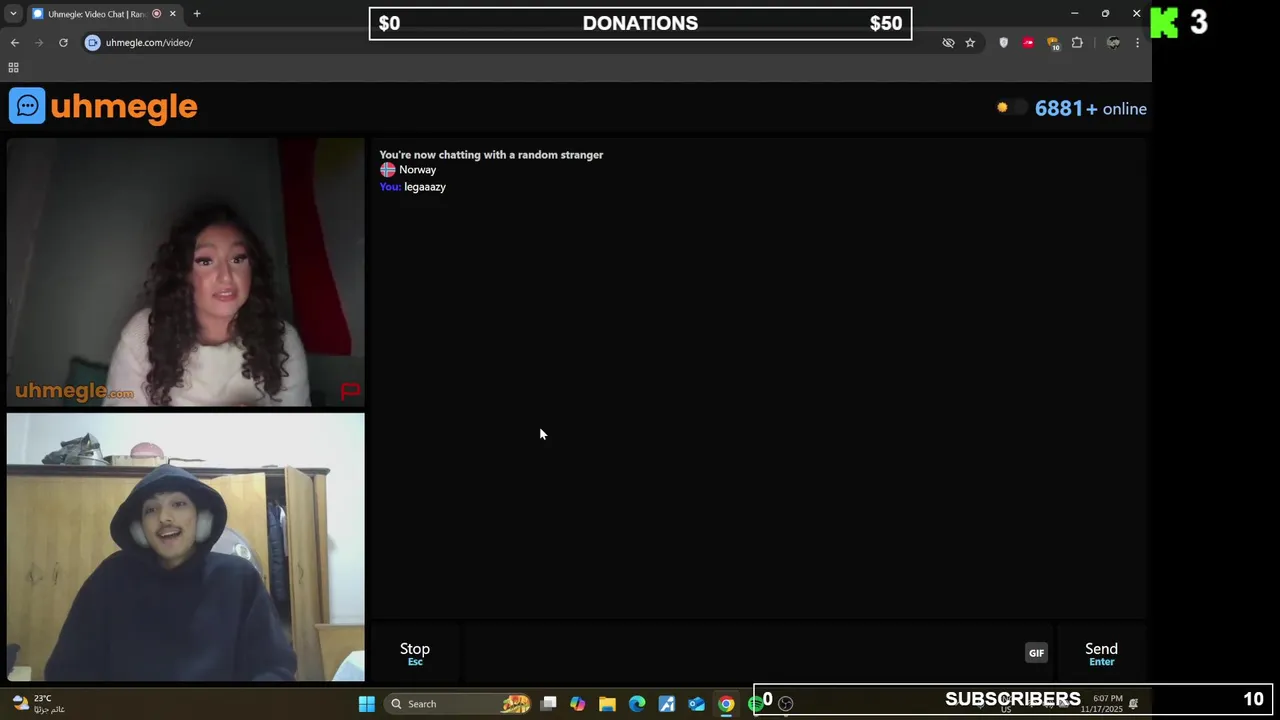Click the Norway flag icon in chat
The width and height of the screenshot is (1280, 720).
click(388, 170)
